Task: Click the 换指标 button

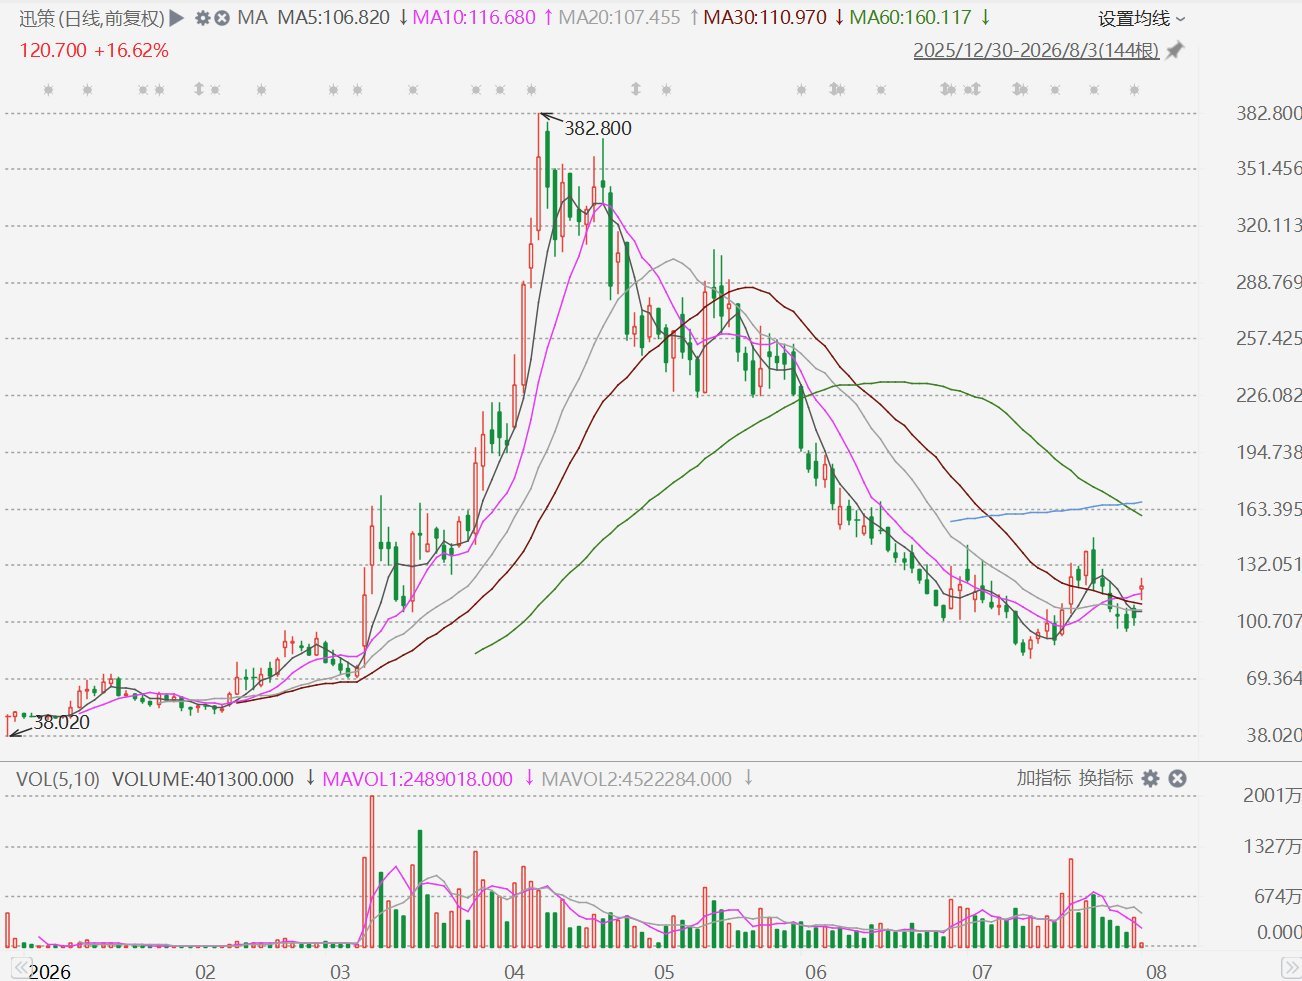Action: click(x=1105, y=778)
